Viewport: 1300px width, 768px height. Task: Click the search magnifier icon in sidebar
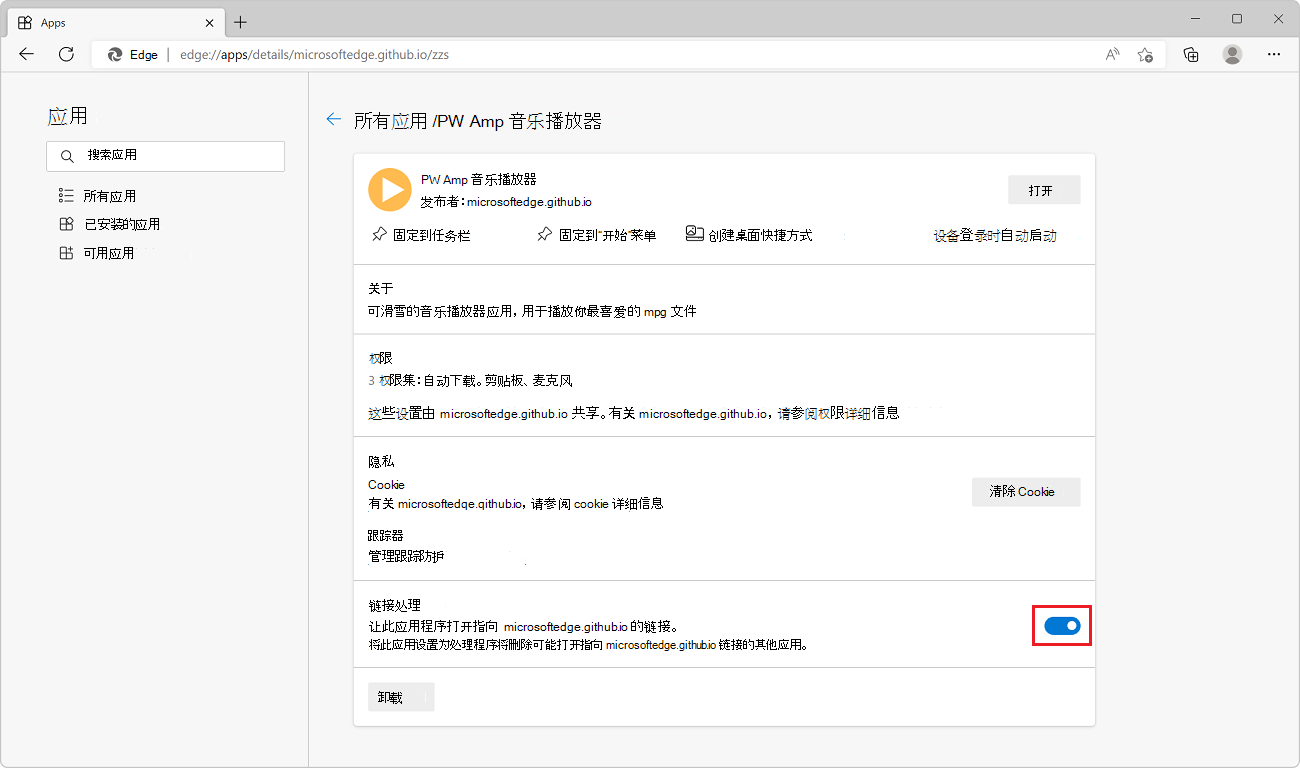click(67, 156)
